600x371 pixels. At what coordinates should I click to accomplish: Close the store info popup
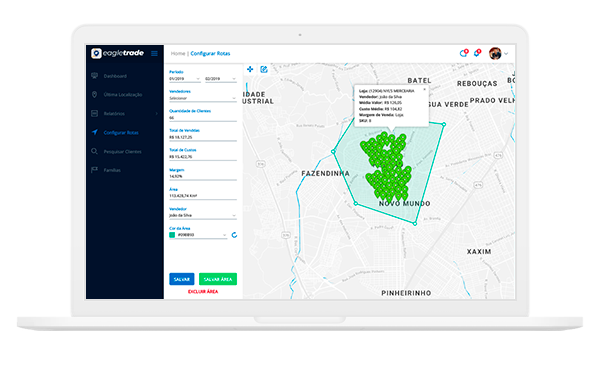click(424, 89)
